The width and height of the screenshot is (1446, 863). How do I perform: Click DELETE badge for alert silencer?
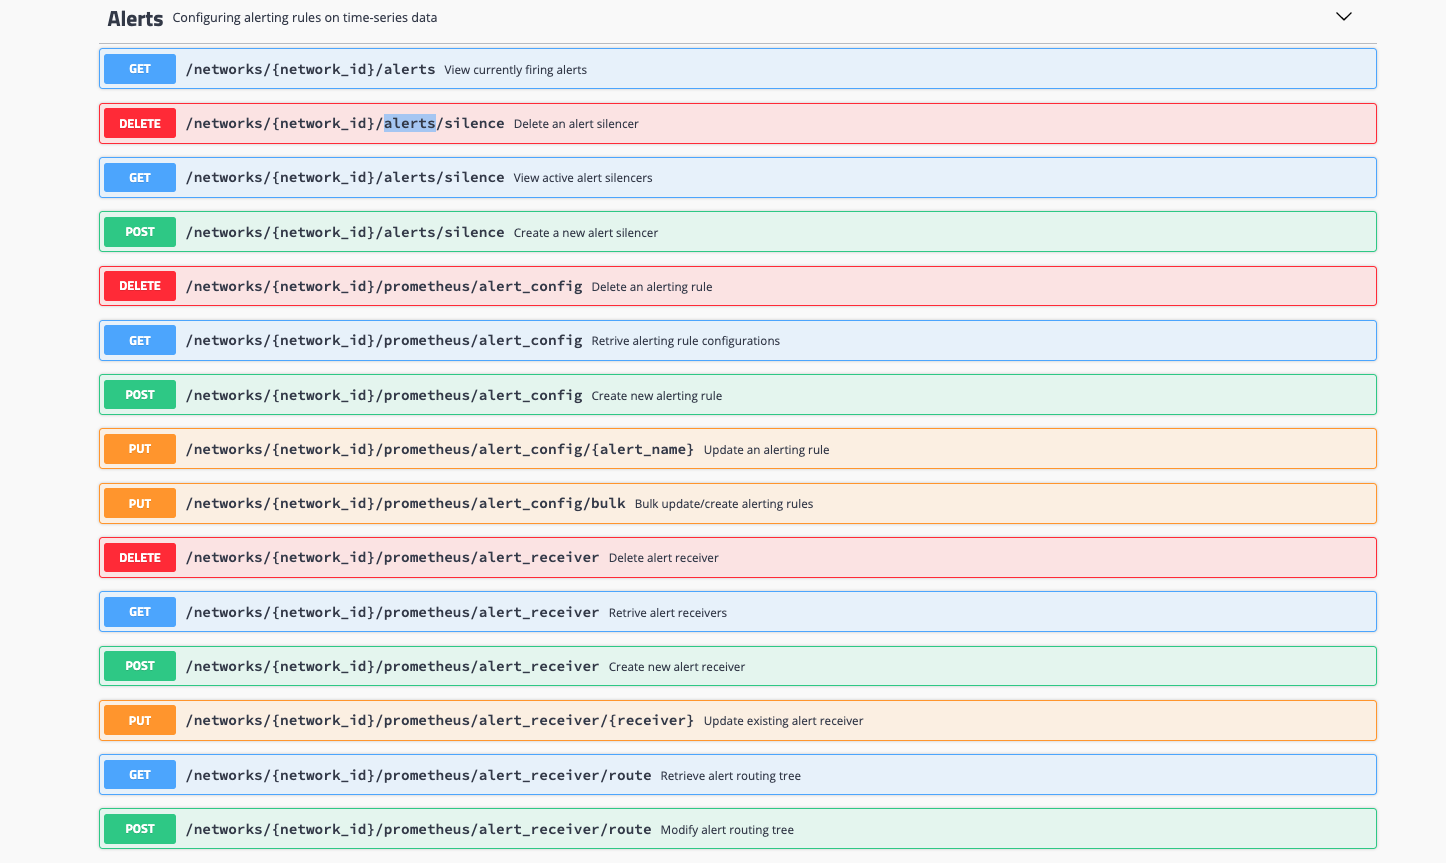click(x=140, y=124)
